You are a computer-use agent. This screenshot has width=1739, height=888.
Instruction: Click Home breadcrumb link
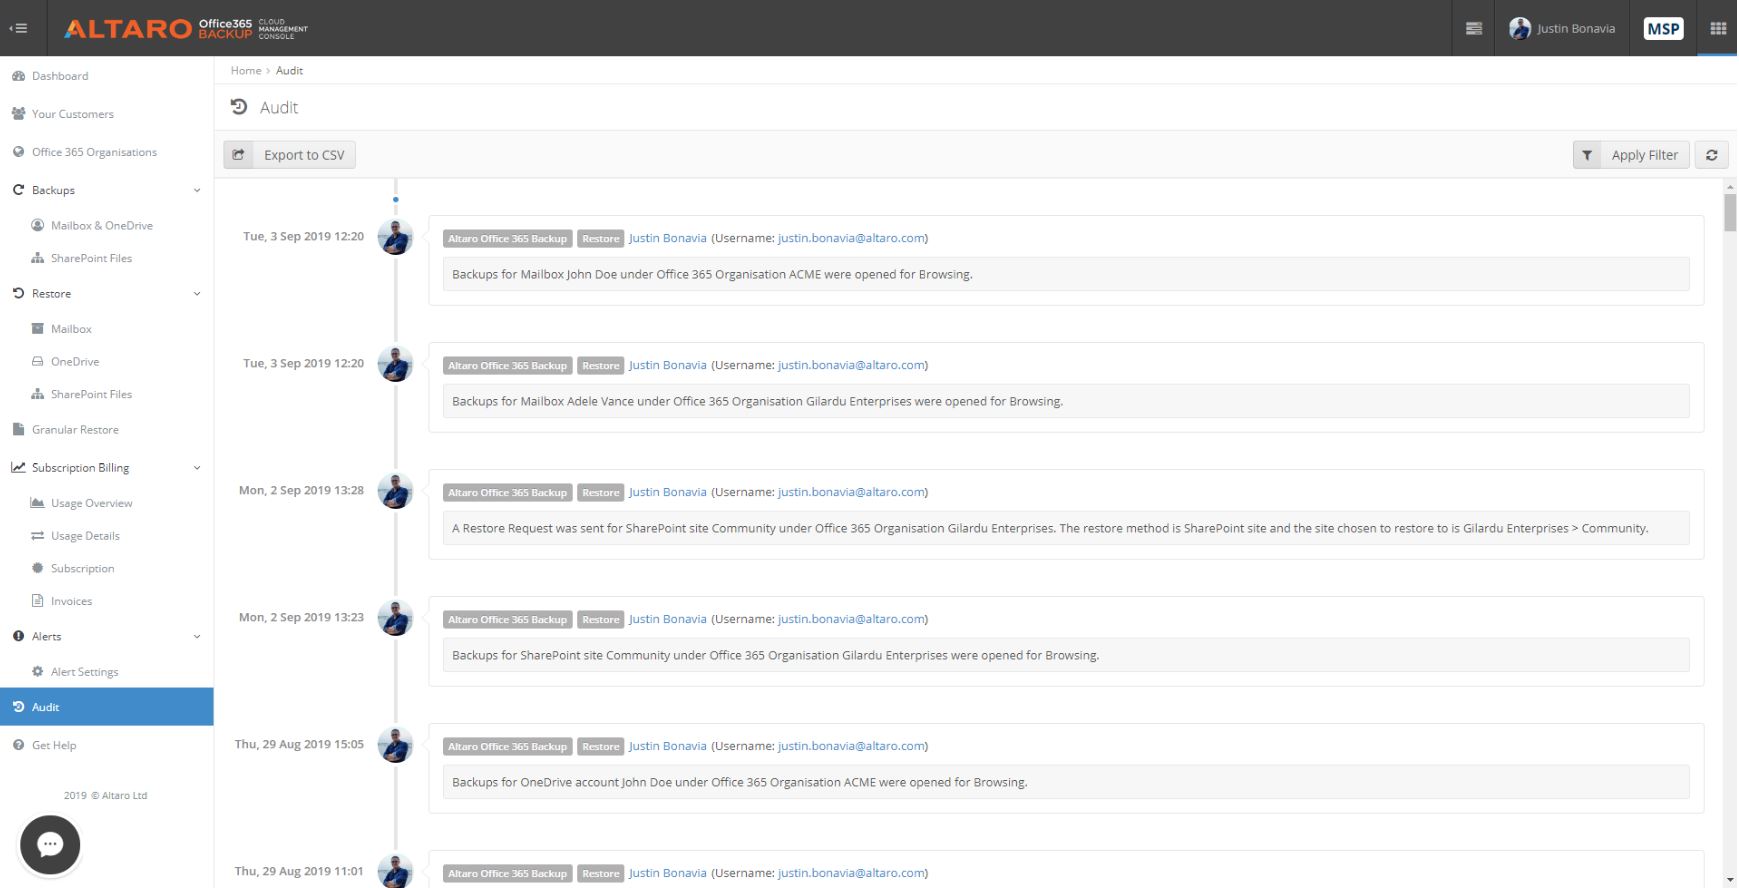tap(246, 71)
